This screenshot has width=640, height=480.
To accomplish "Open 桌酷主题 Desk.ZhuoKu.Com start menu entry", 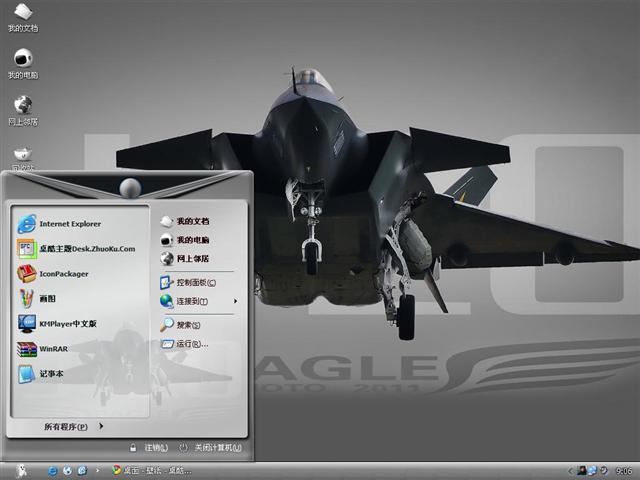I will tap(76, 249).
